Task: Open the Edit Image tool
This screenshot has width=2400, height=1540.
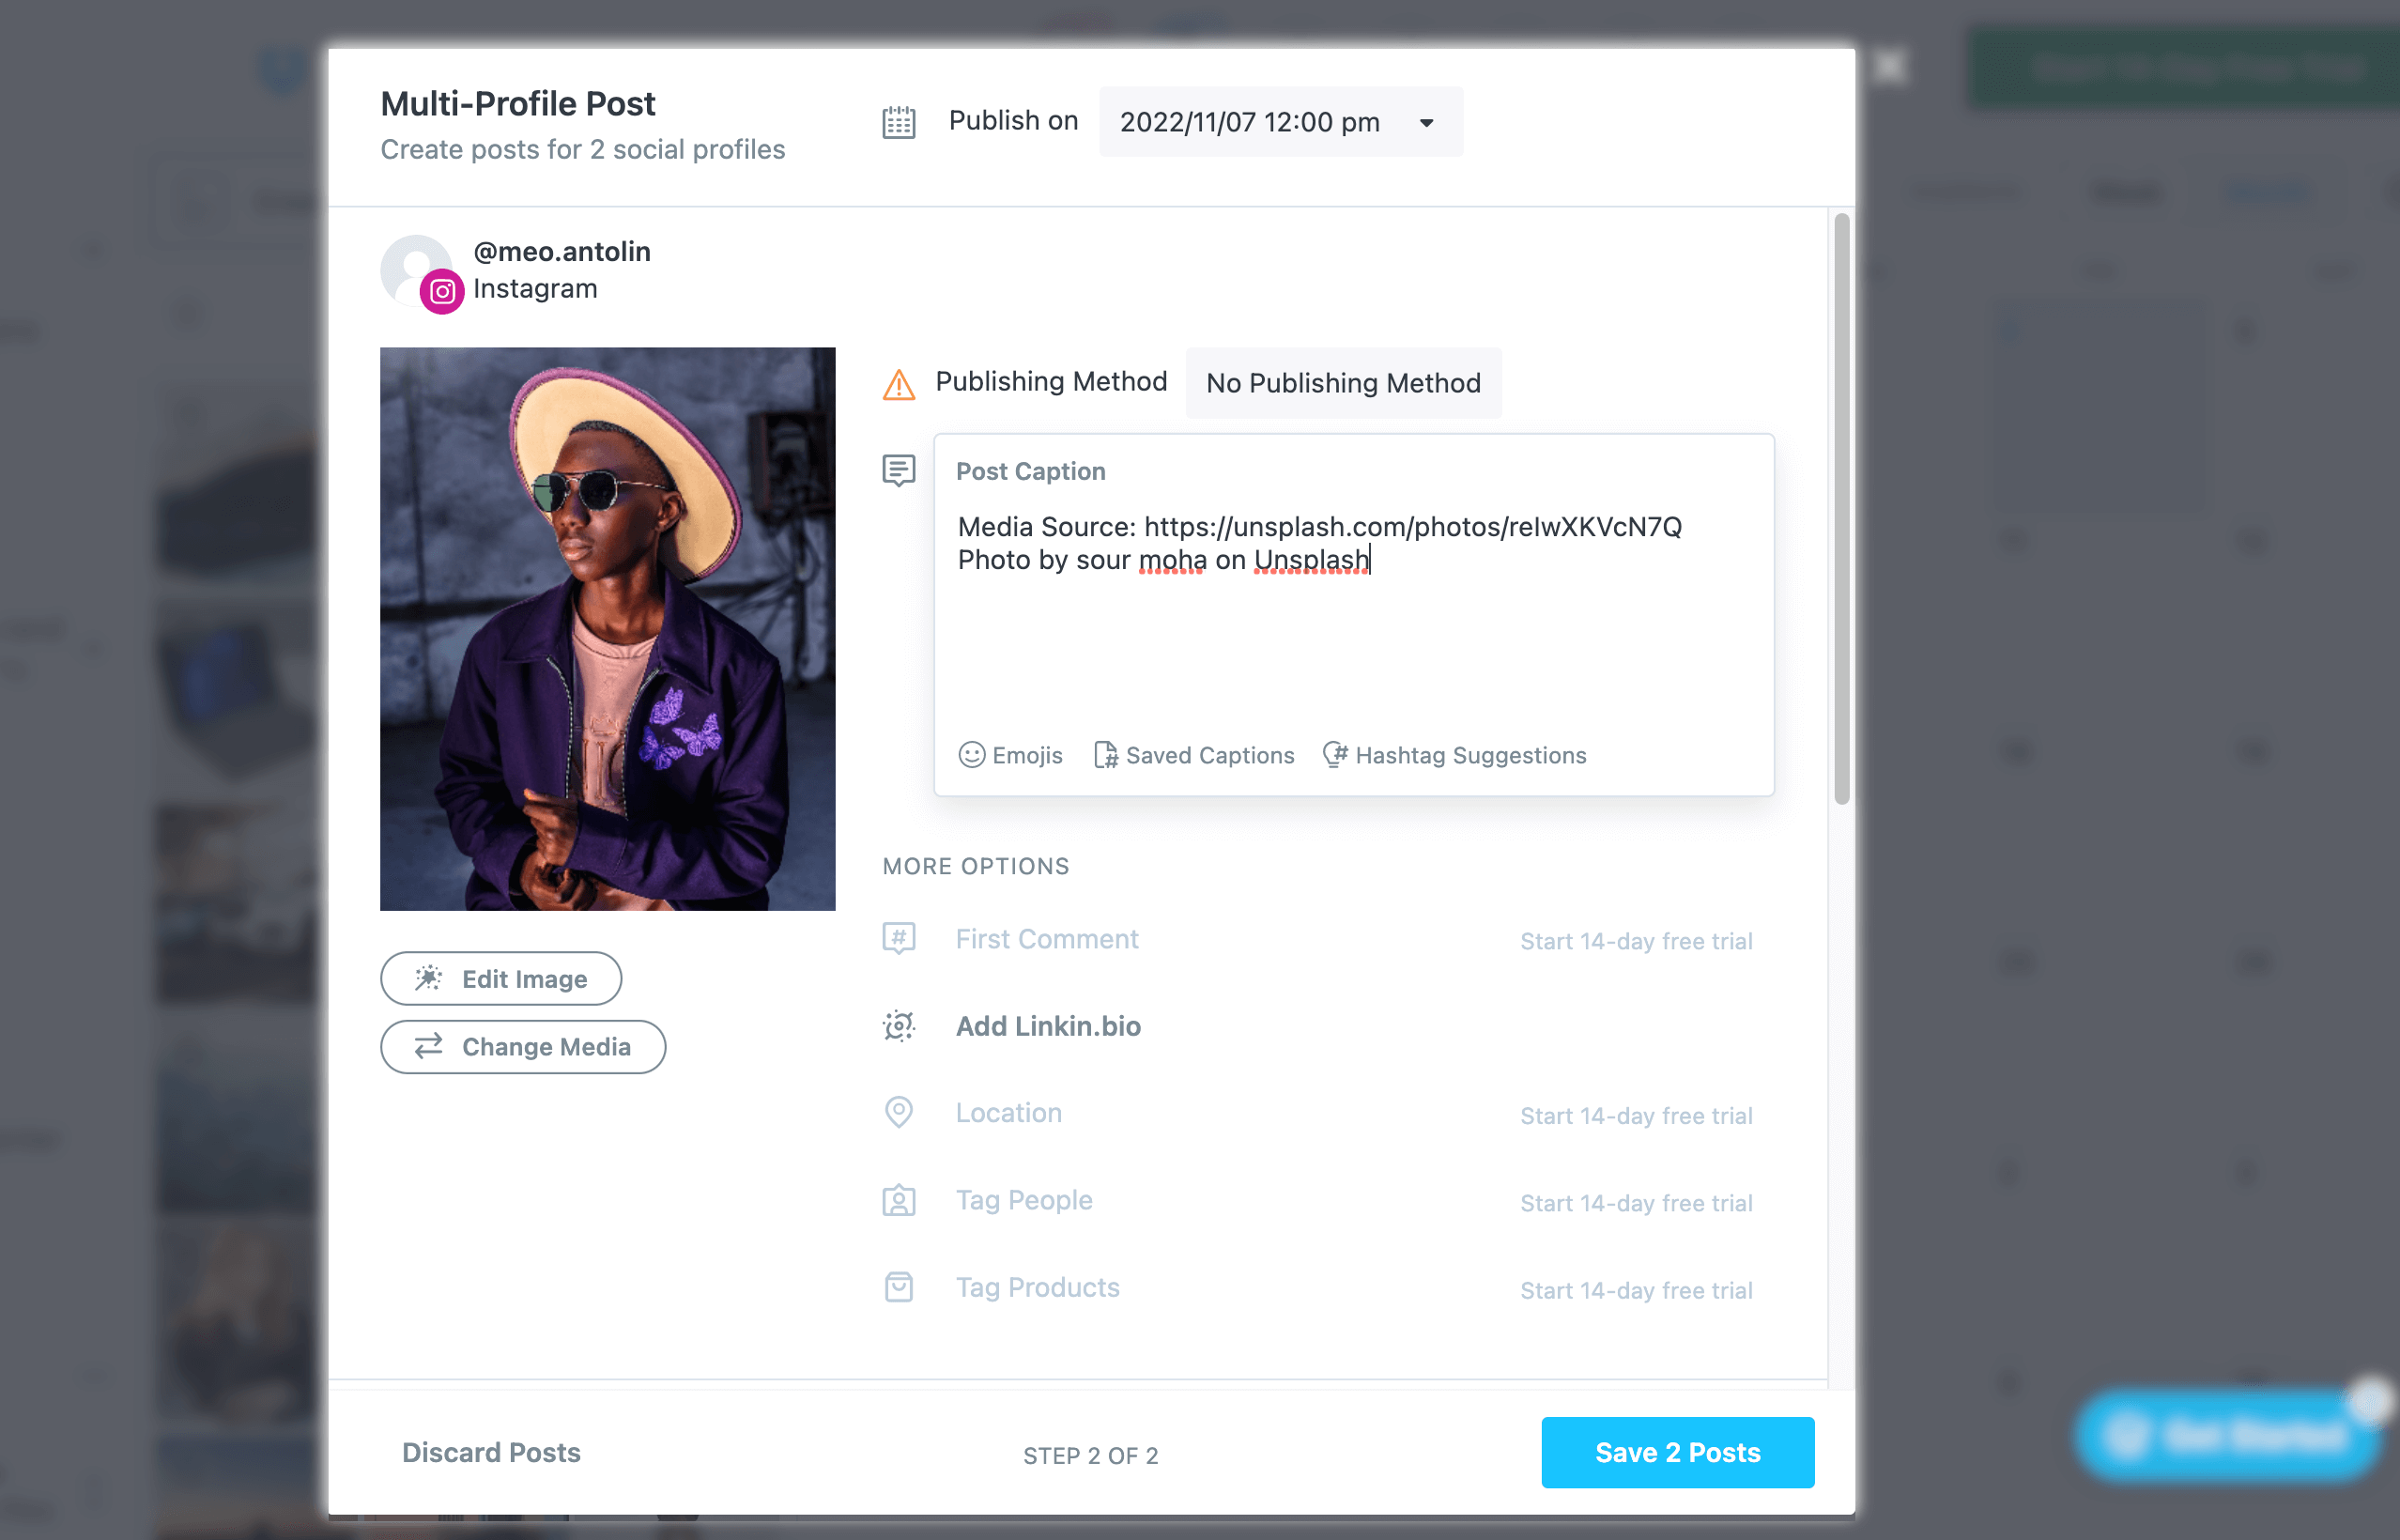Action: 500,978
